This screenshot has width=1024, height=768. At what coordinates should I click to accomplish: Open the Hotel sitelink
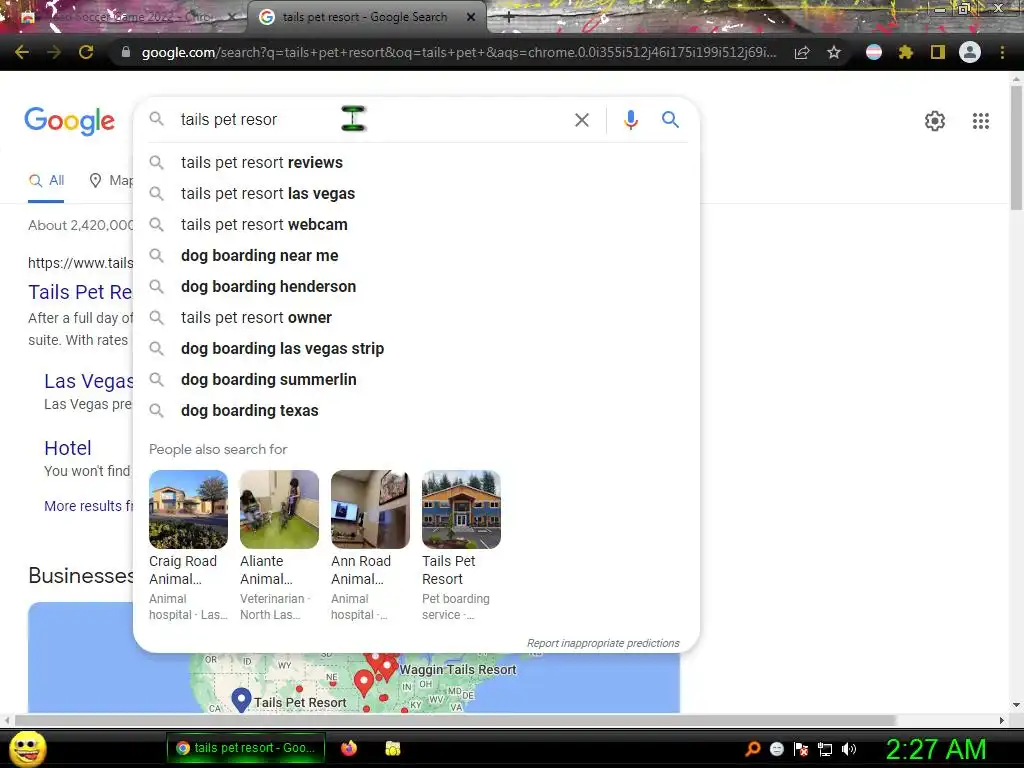click(67, 448)
